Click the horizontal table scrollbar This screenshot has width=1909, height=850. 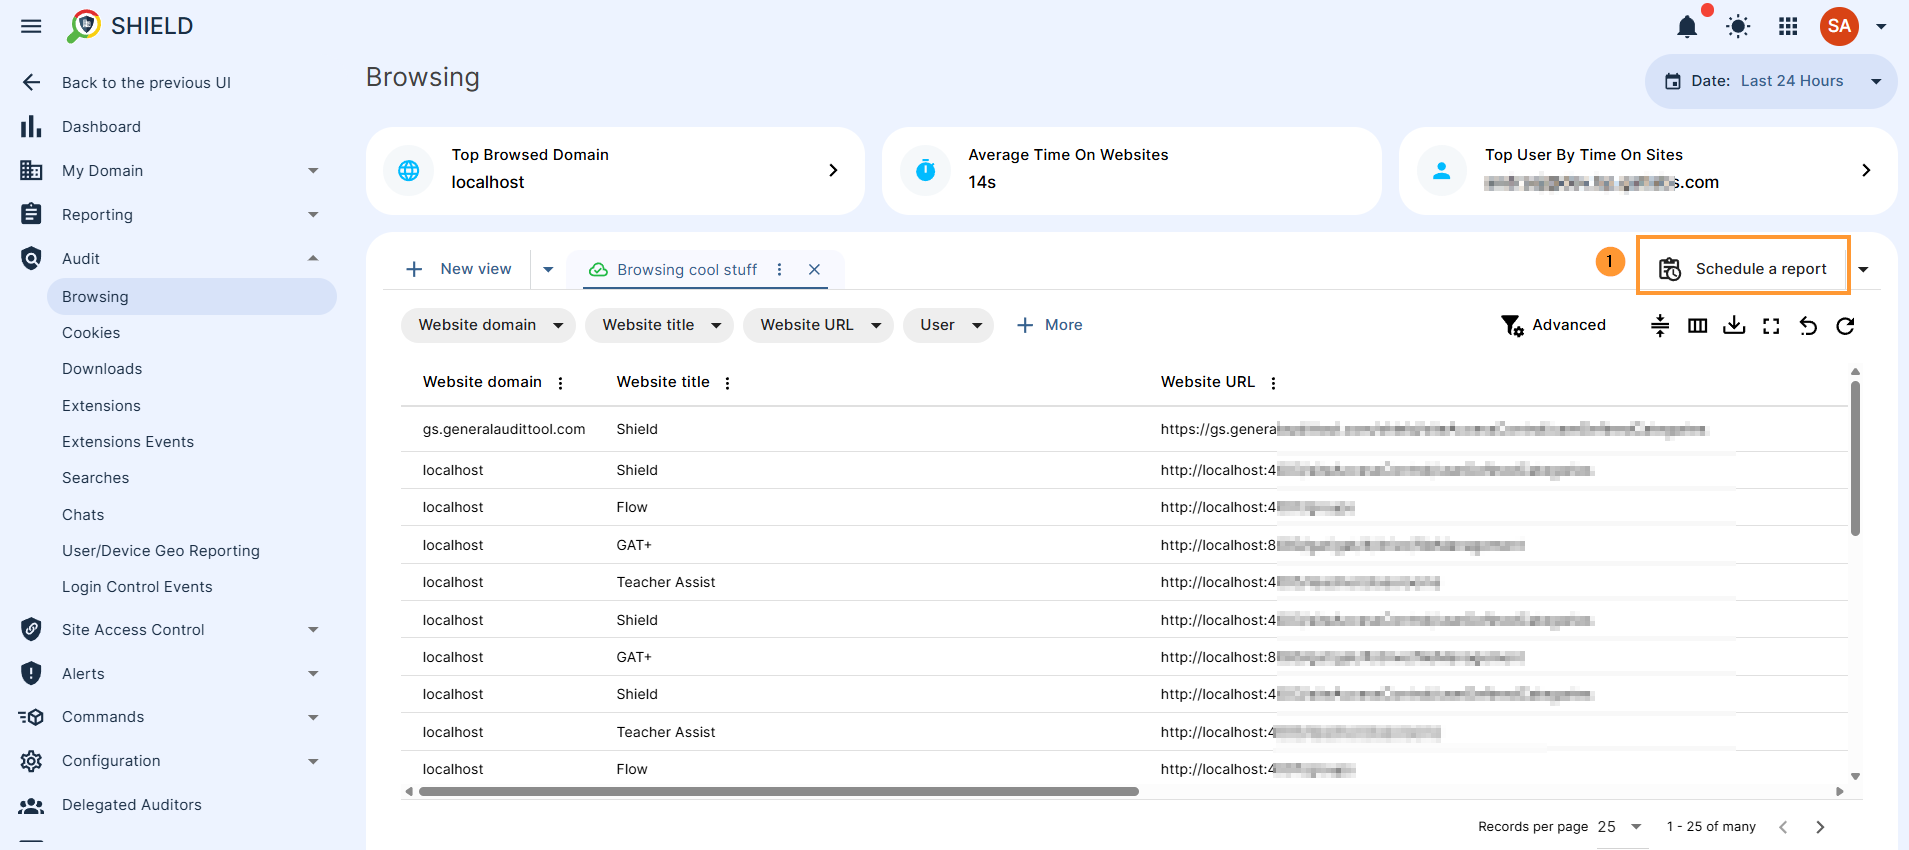pos(778,791)
